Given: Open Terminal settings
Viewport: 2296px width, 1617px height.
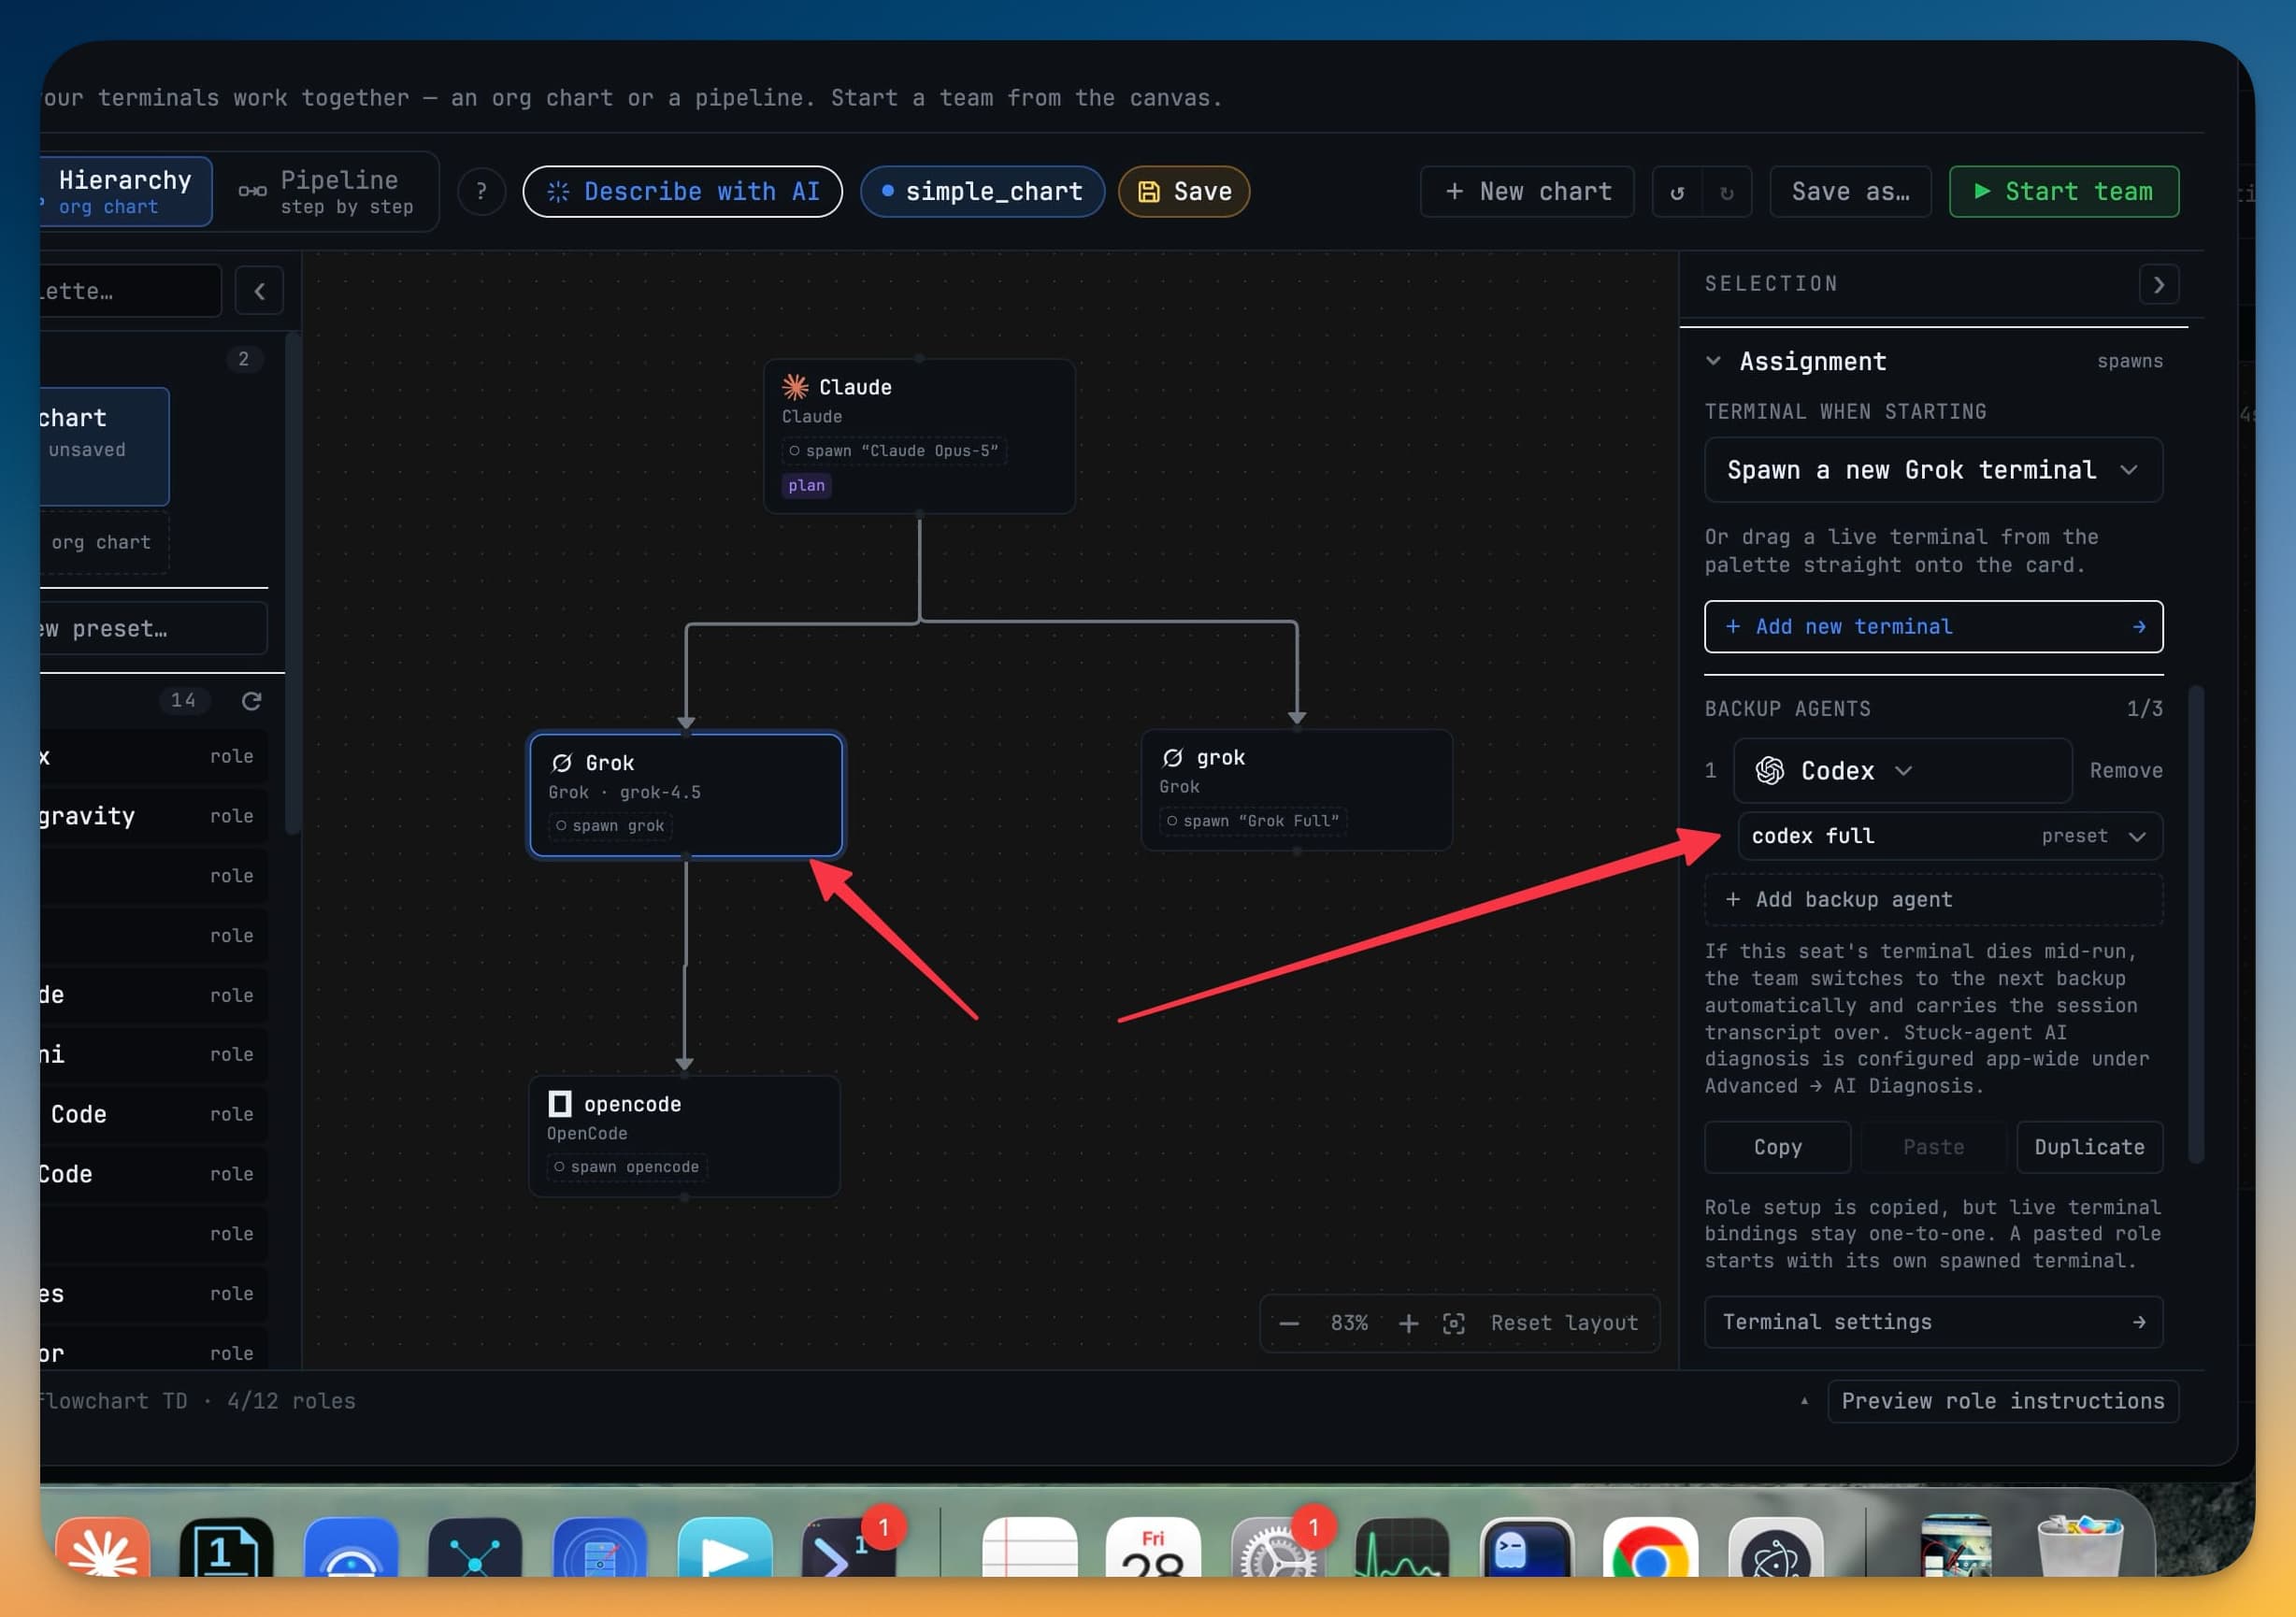Looking at the screenshot, I should click(1932, 1322).
